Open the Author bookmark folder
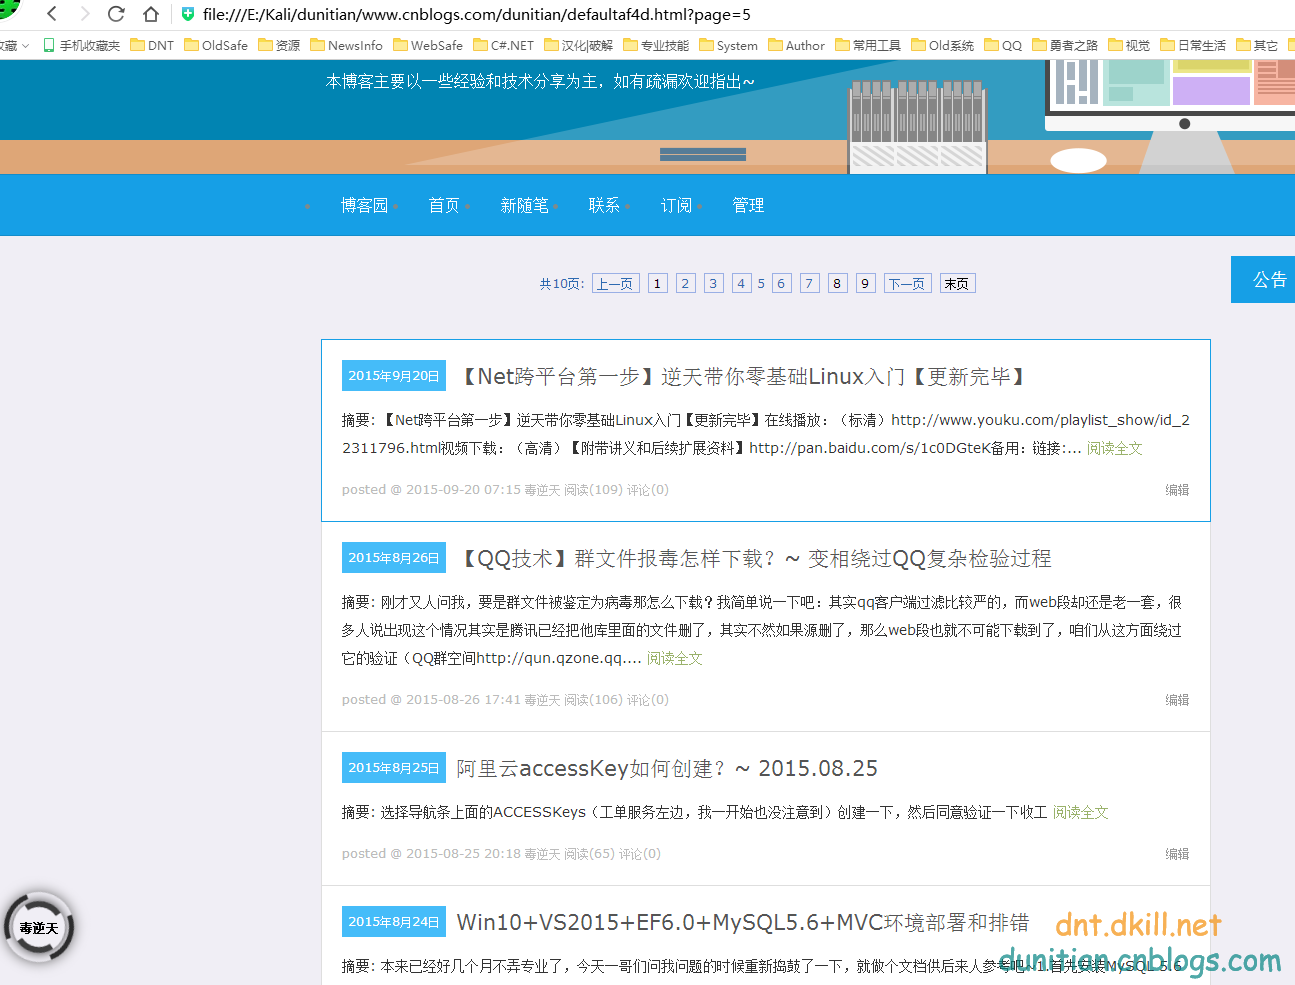Image resolution: width=1295 pixels, height=985 pixels. point(797,45)
